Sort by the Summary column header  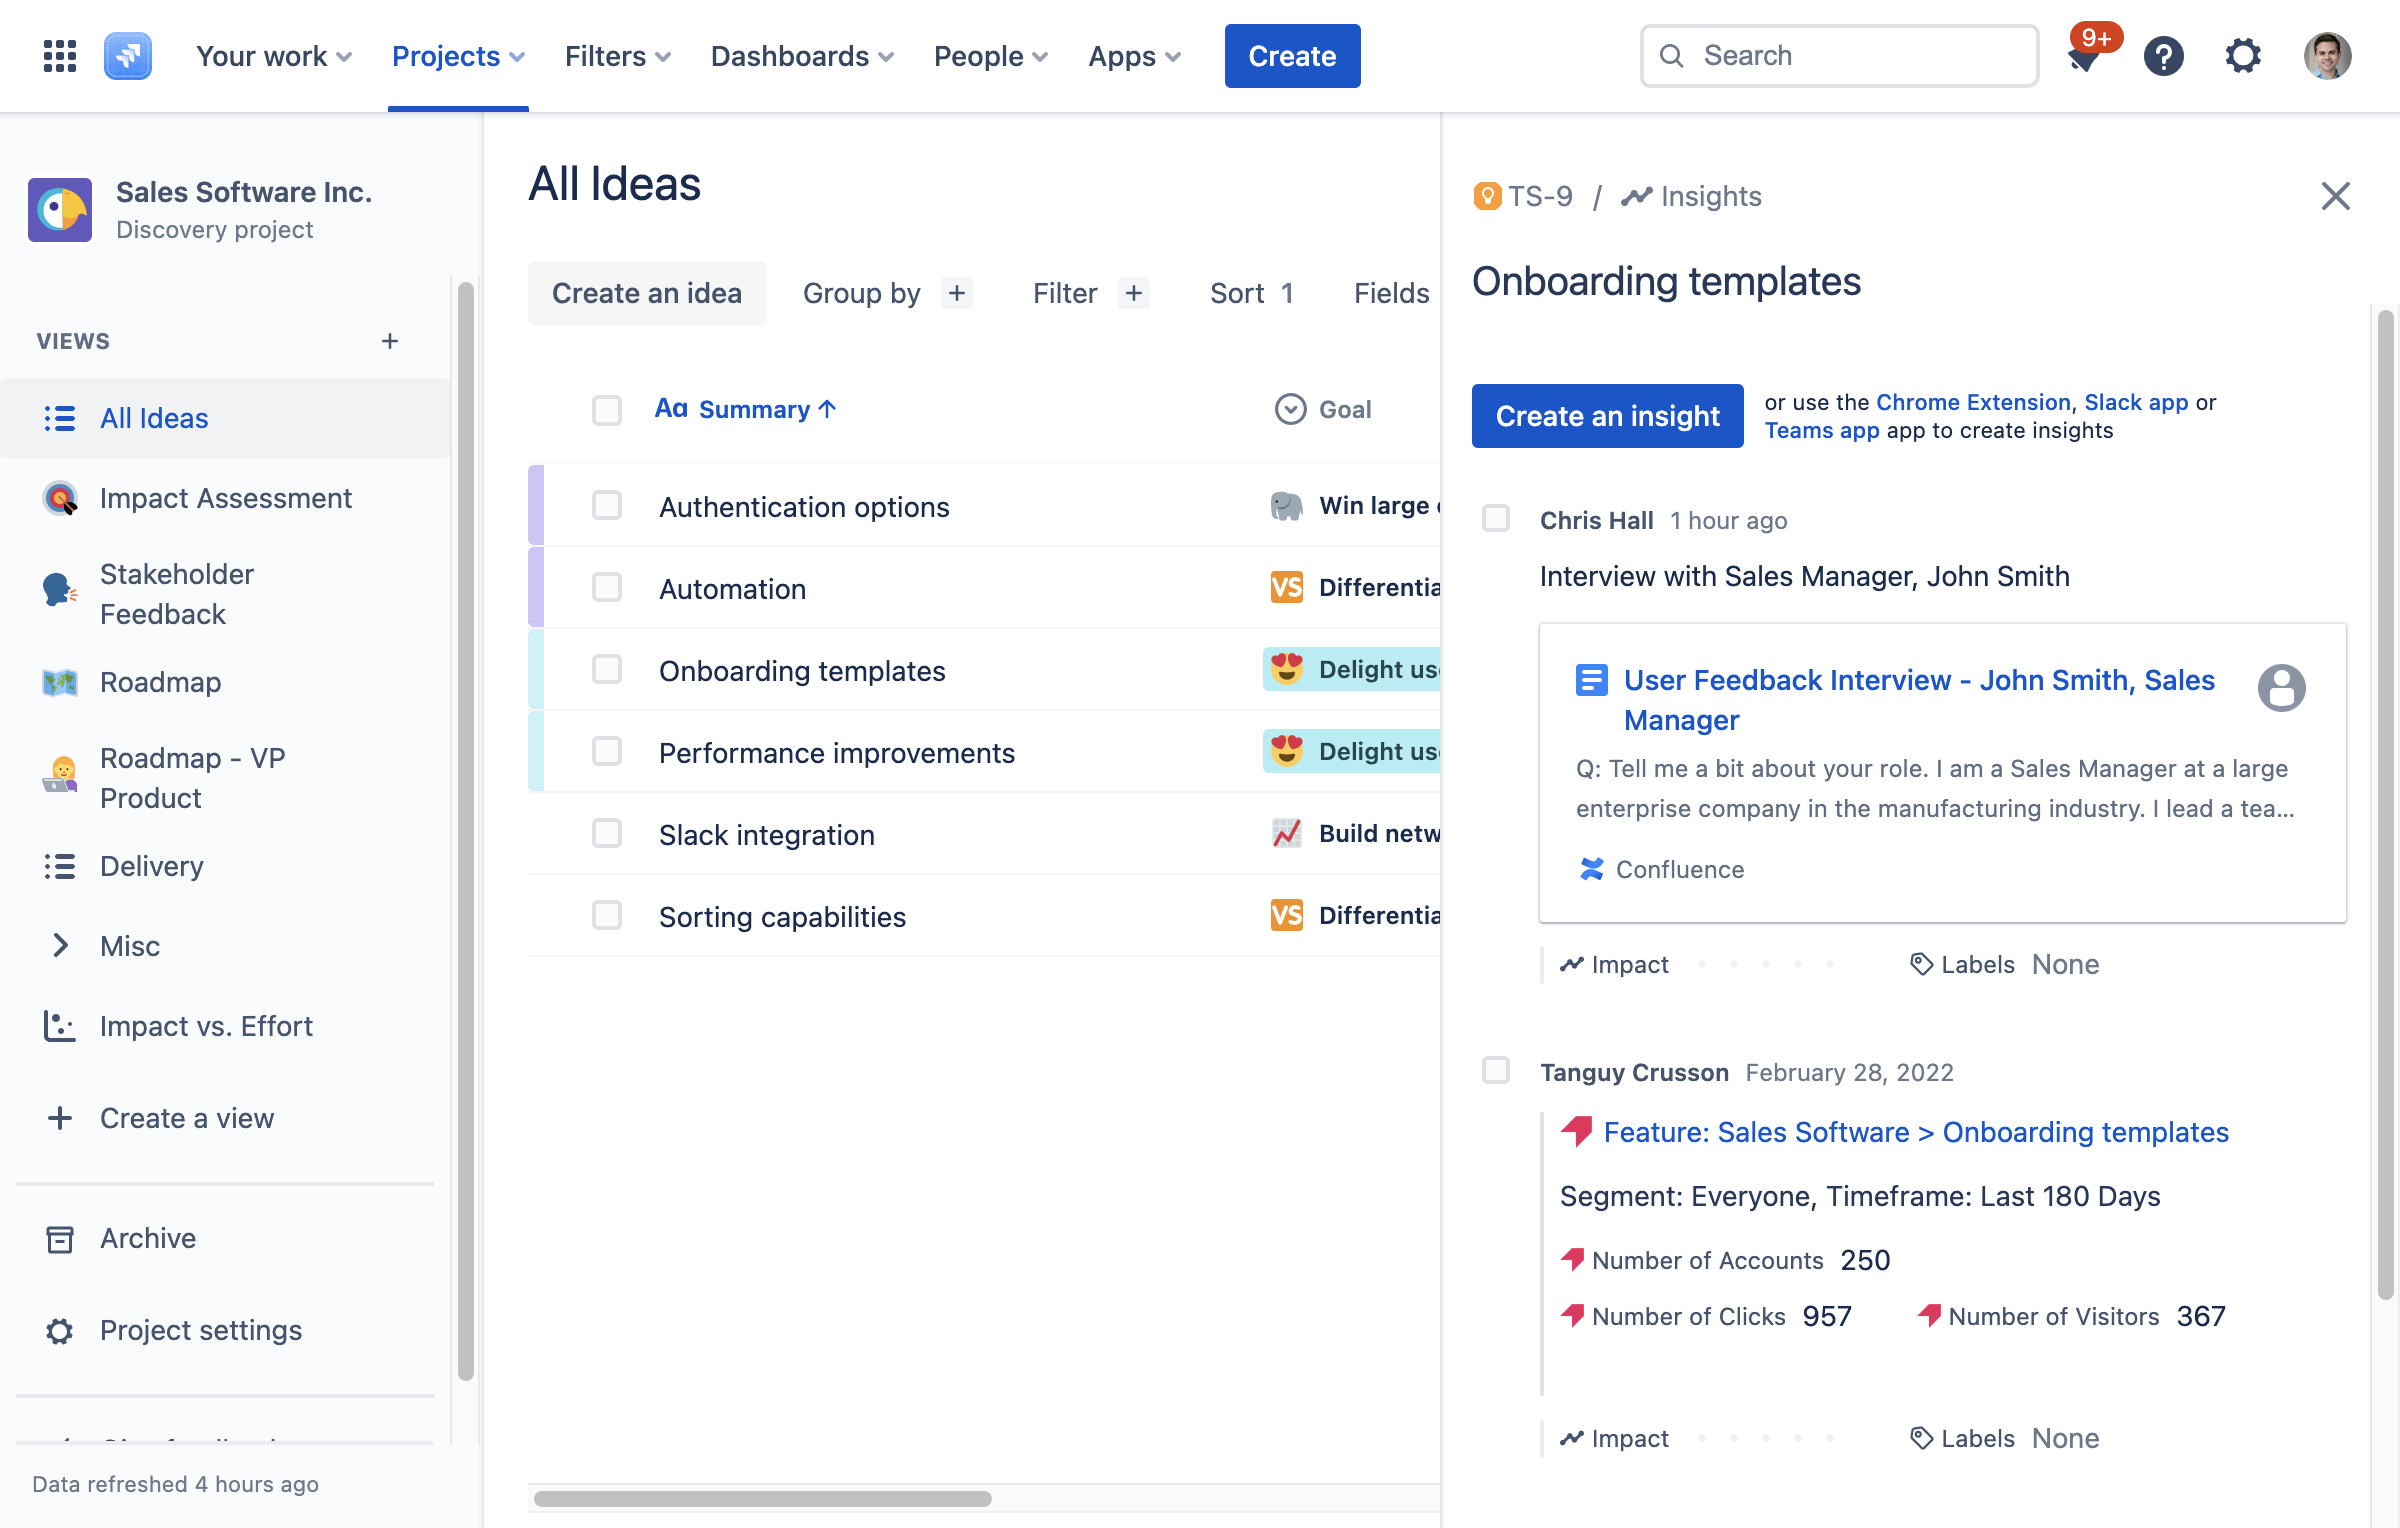coord(745,409)
